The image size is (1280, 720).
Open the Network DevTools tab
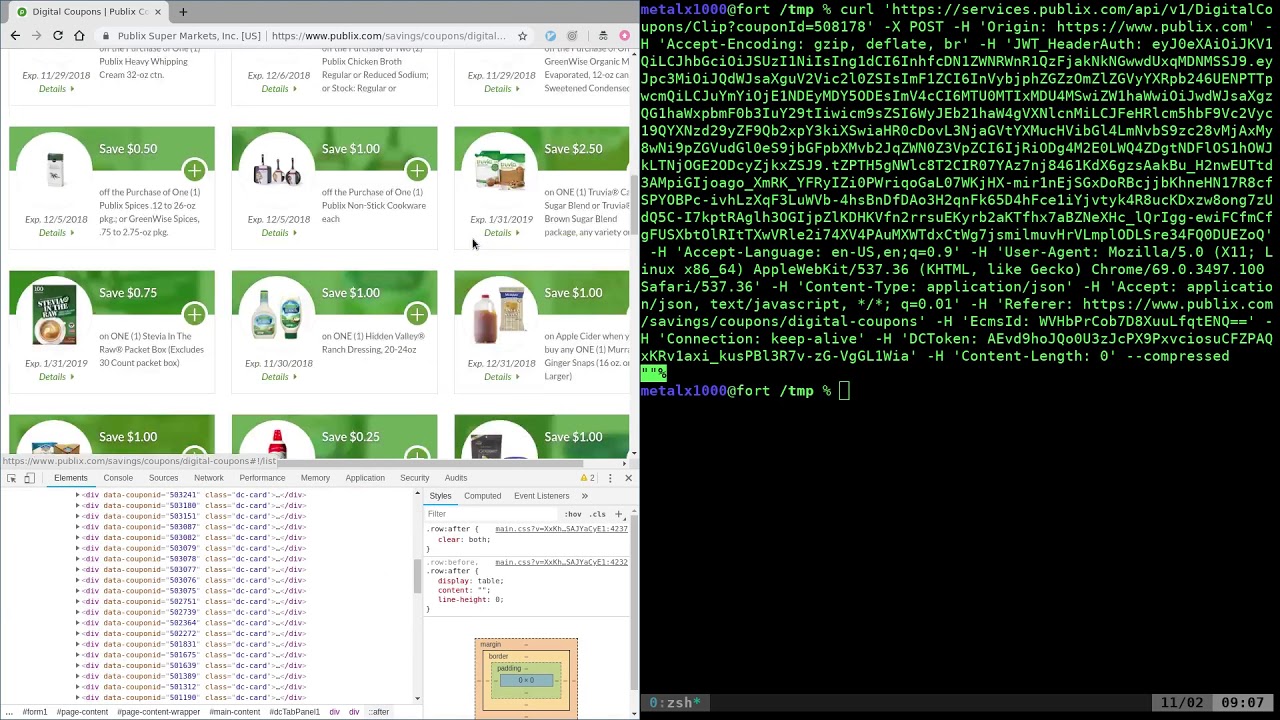click(x=209, y=478)
